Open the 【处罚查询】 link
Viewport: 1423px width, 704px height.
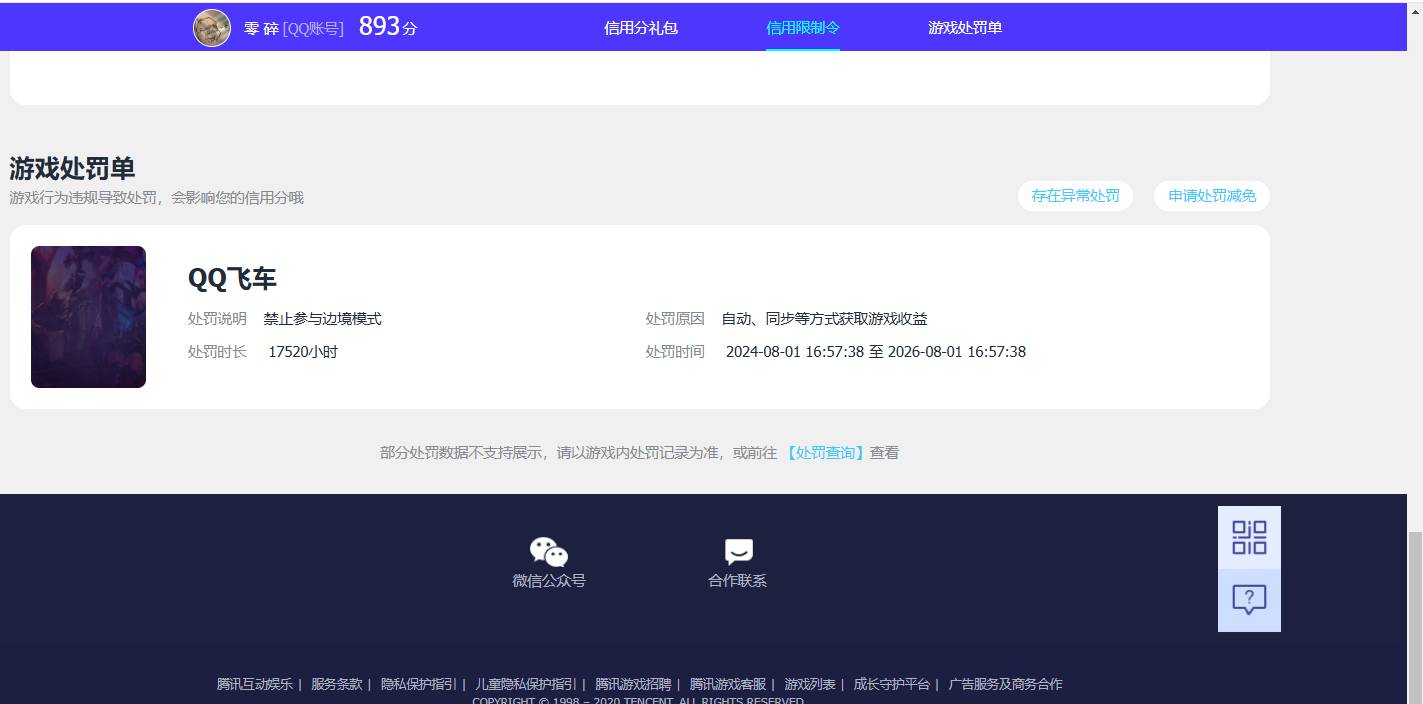[824, 452]
